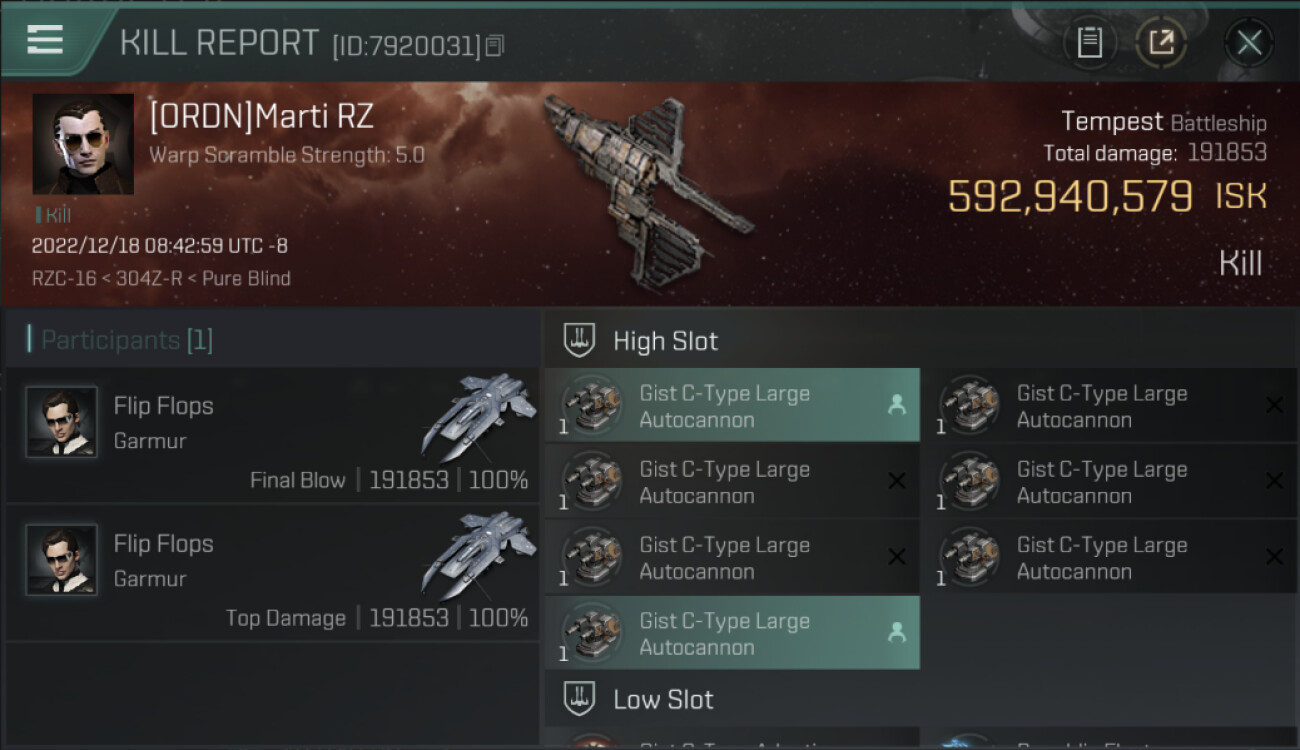
Task: Click the share export icon
Action: [1161, 42]
